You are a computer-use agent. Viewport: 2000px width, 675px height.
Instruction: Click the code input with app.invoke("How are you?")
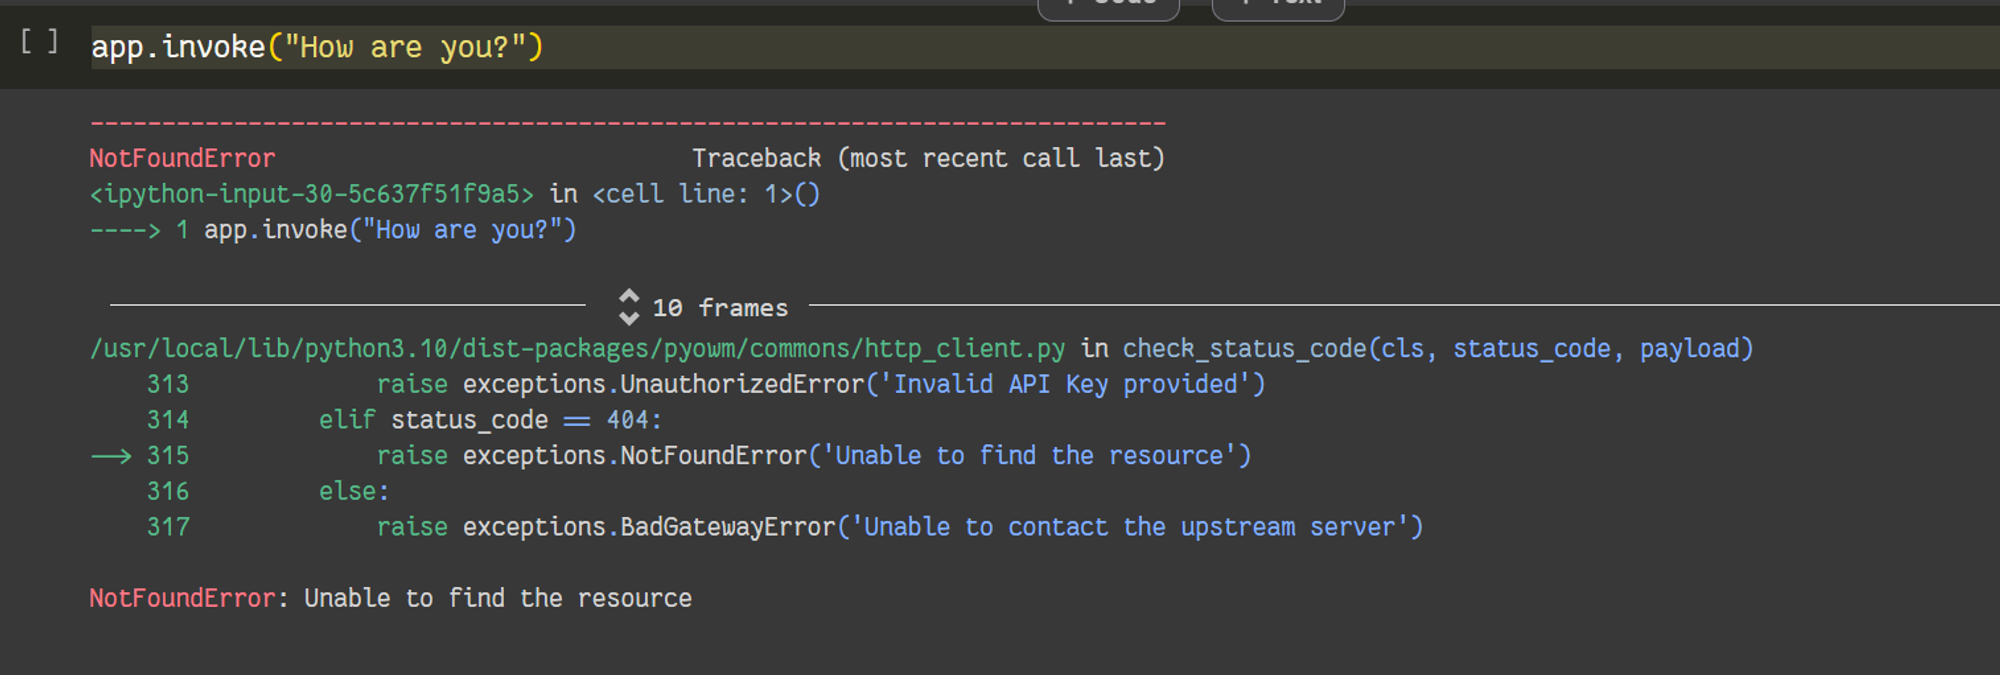[1045, 47]
